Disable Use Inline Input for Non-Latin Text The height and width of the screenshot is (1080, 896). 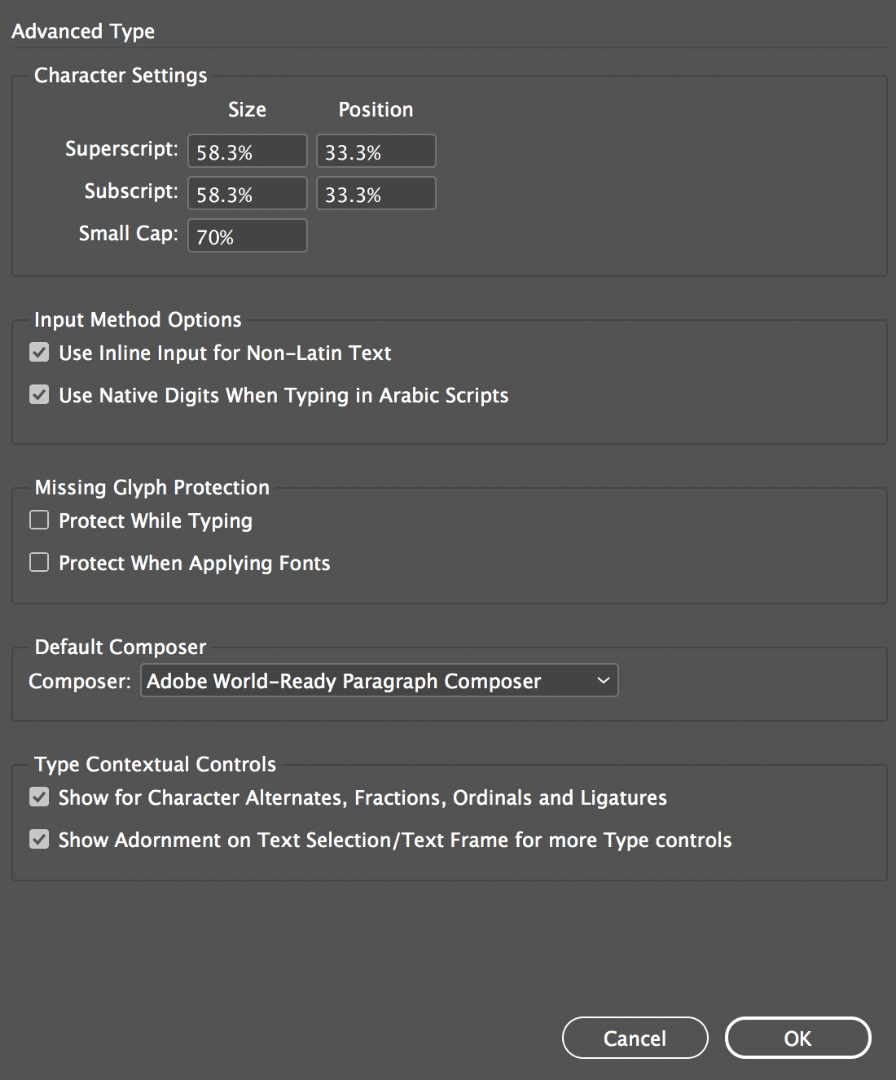click(x=39, y=353)
